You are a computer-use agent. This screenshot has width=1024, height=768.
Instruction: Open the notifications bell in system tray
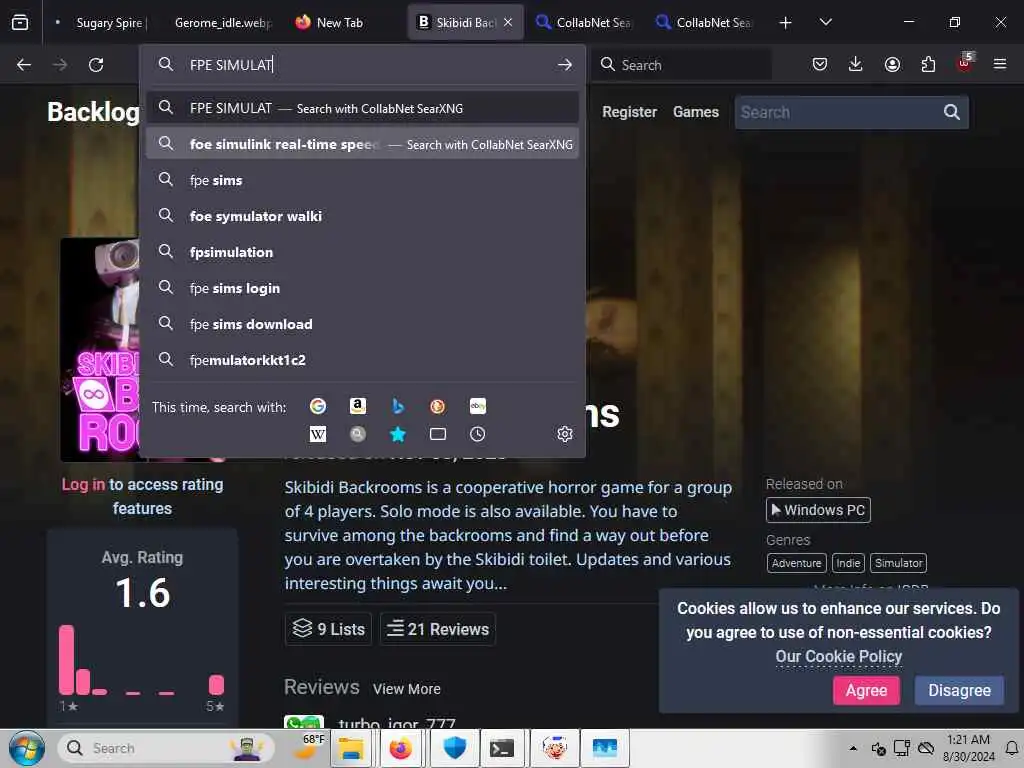point(1012,748)
